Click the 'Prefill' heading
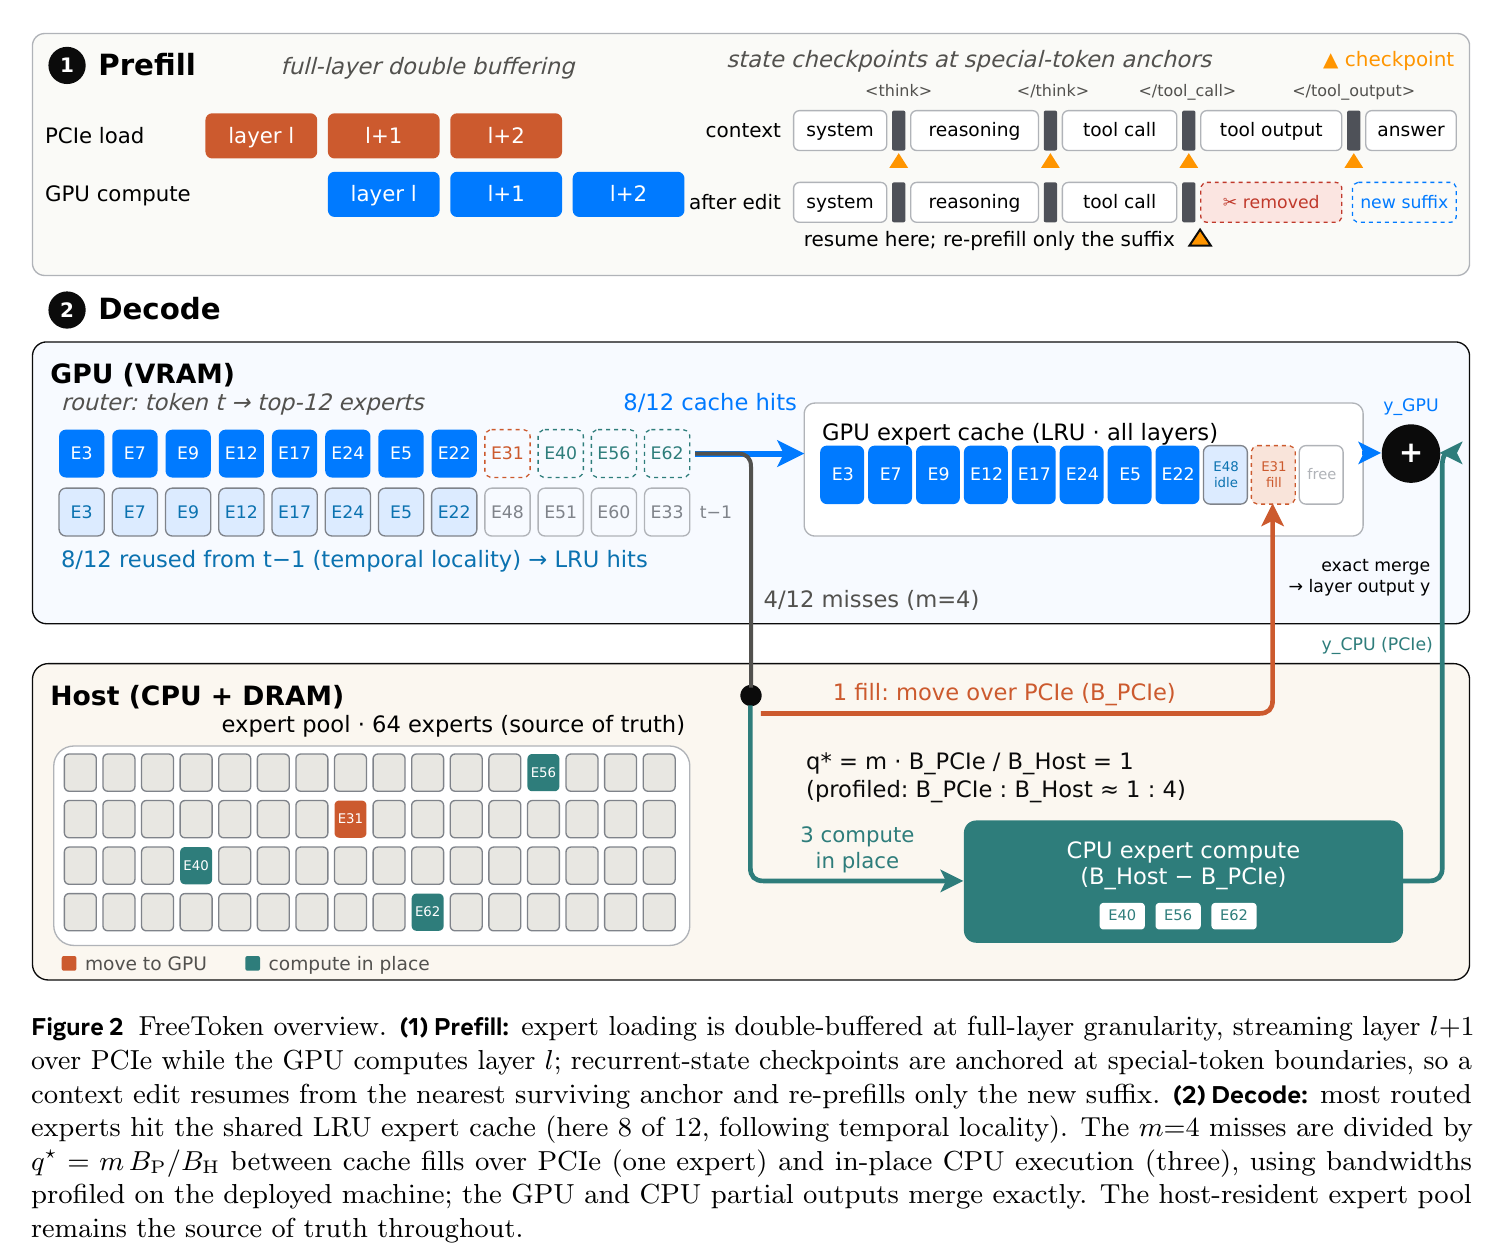Image resolution: width=1500 pixels, height=1260 pixels. 147,65
